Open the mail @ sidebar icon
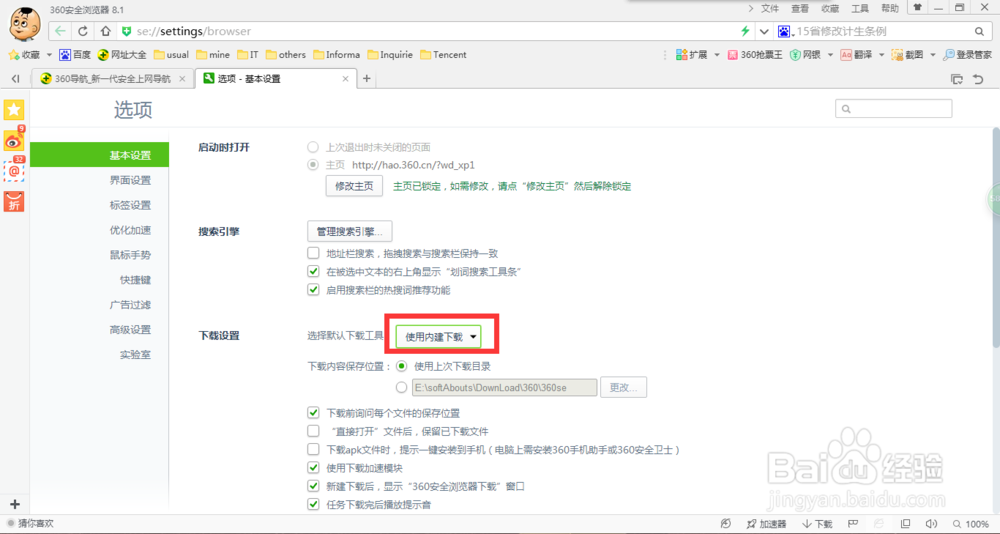1000x534 pixels. [x=14, y=170]
